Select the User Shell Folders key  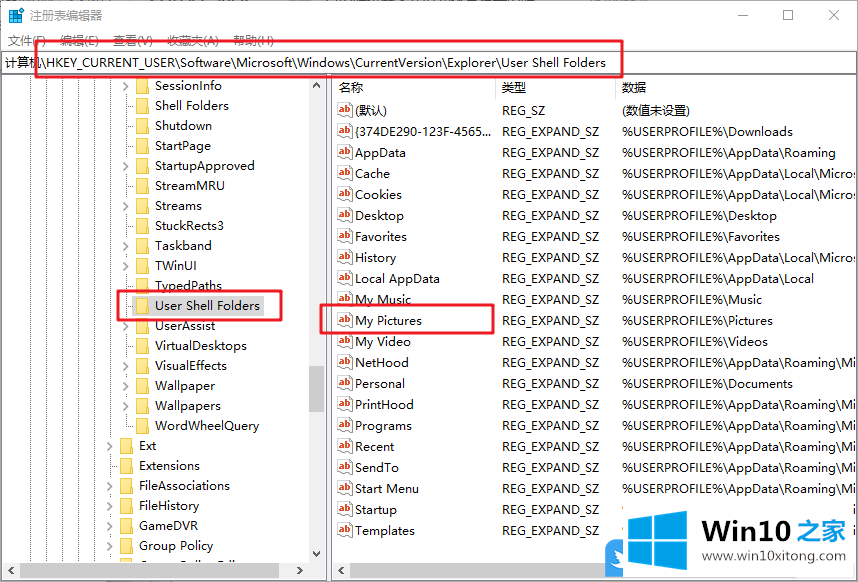207,305
